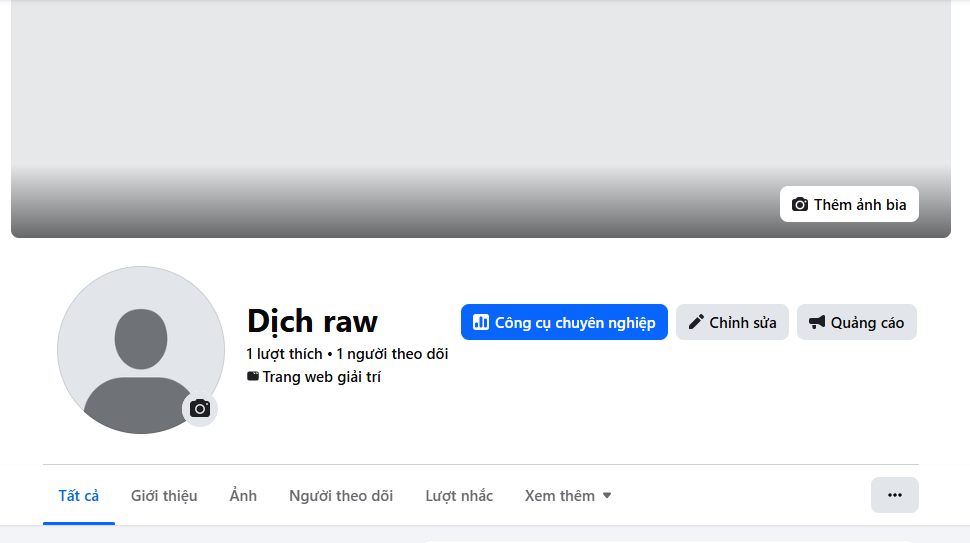The width and height of the screenshot is (970, 543).
Task: Click the page name Dịch raw
Action: 312,321
